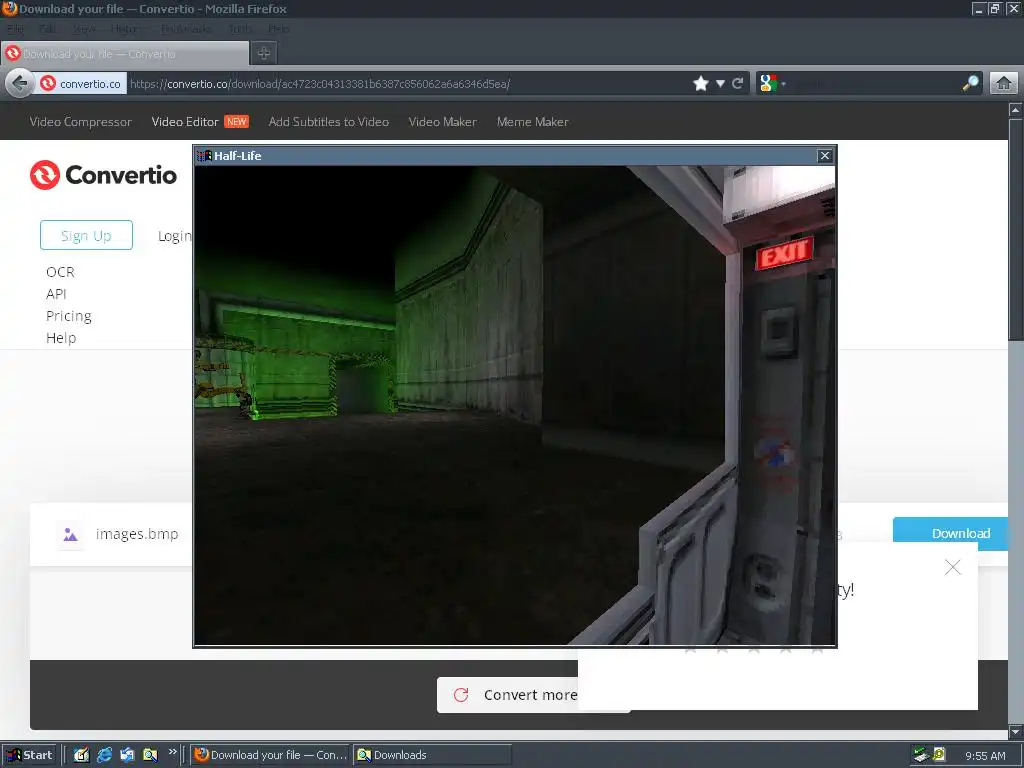Click the page scrollbar up arrow
This screenshot has height=768, width=1024.
click(x=1016, y=110)
